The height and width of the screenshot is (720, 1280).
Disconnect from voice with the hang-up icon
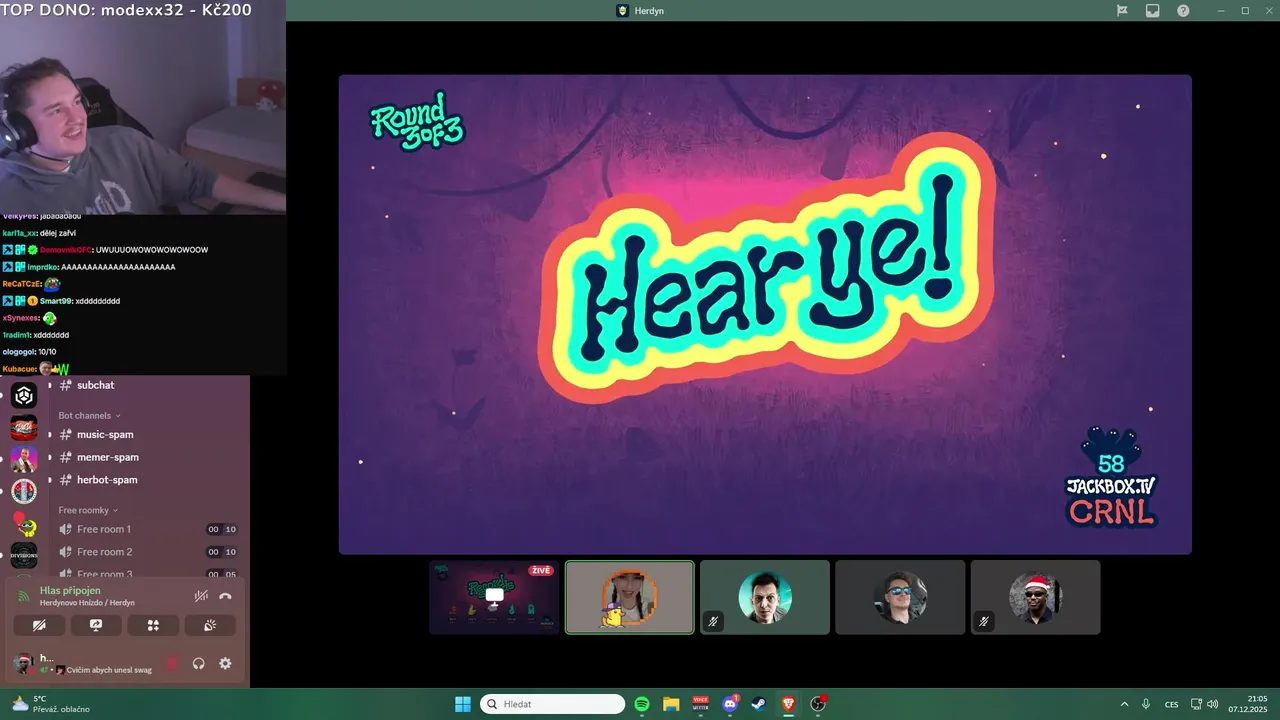(225, 596)
